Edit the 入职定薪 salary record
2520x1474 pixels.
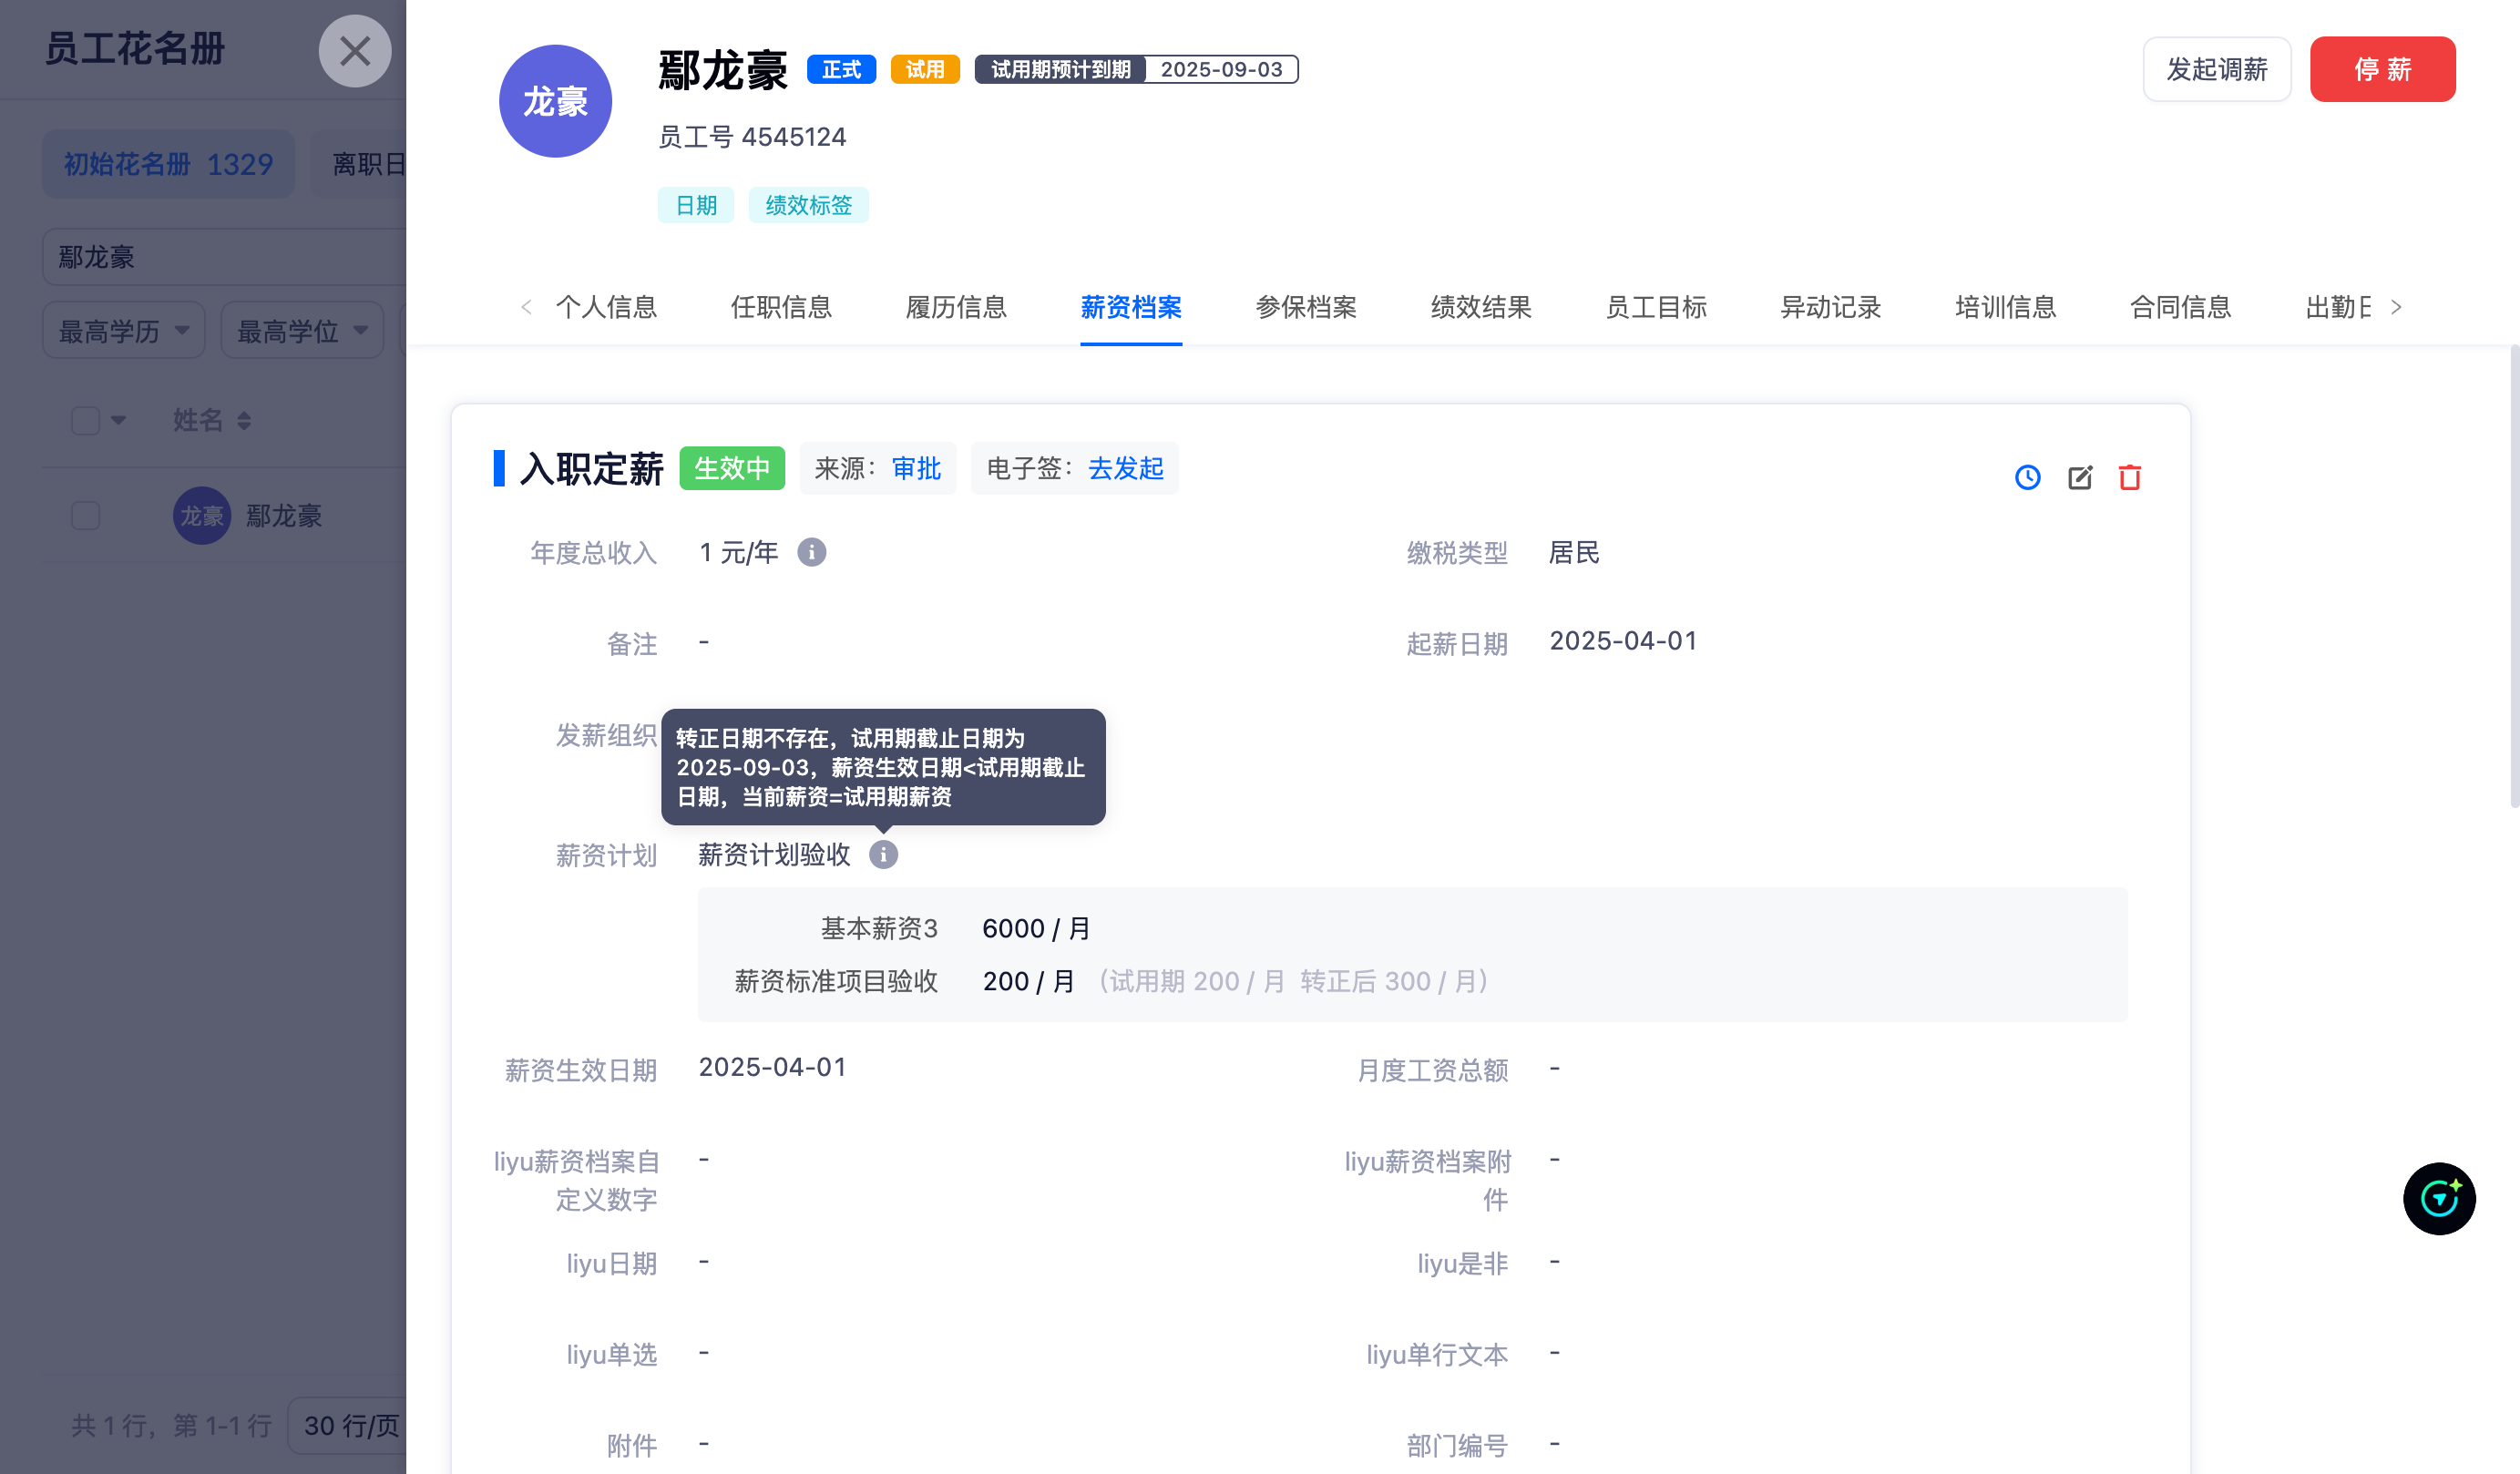click(2080, 477)
